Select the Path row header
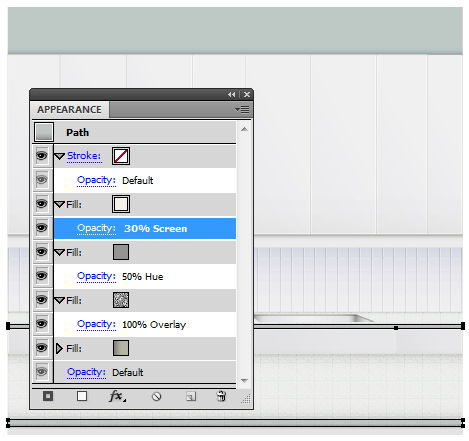This screenshot has height=441, width=469. [x=145, y=132]
